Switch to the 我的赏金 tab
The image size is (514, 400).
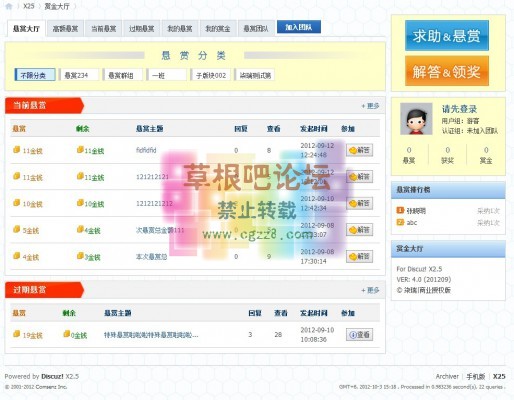click(x=218, y=29)
